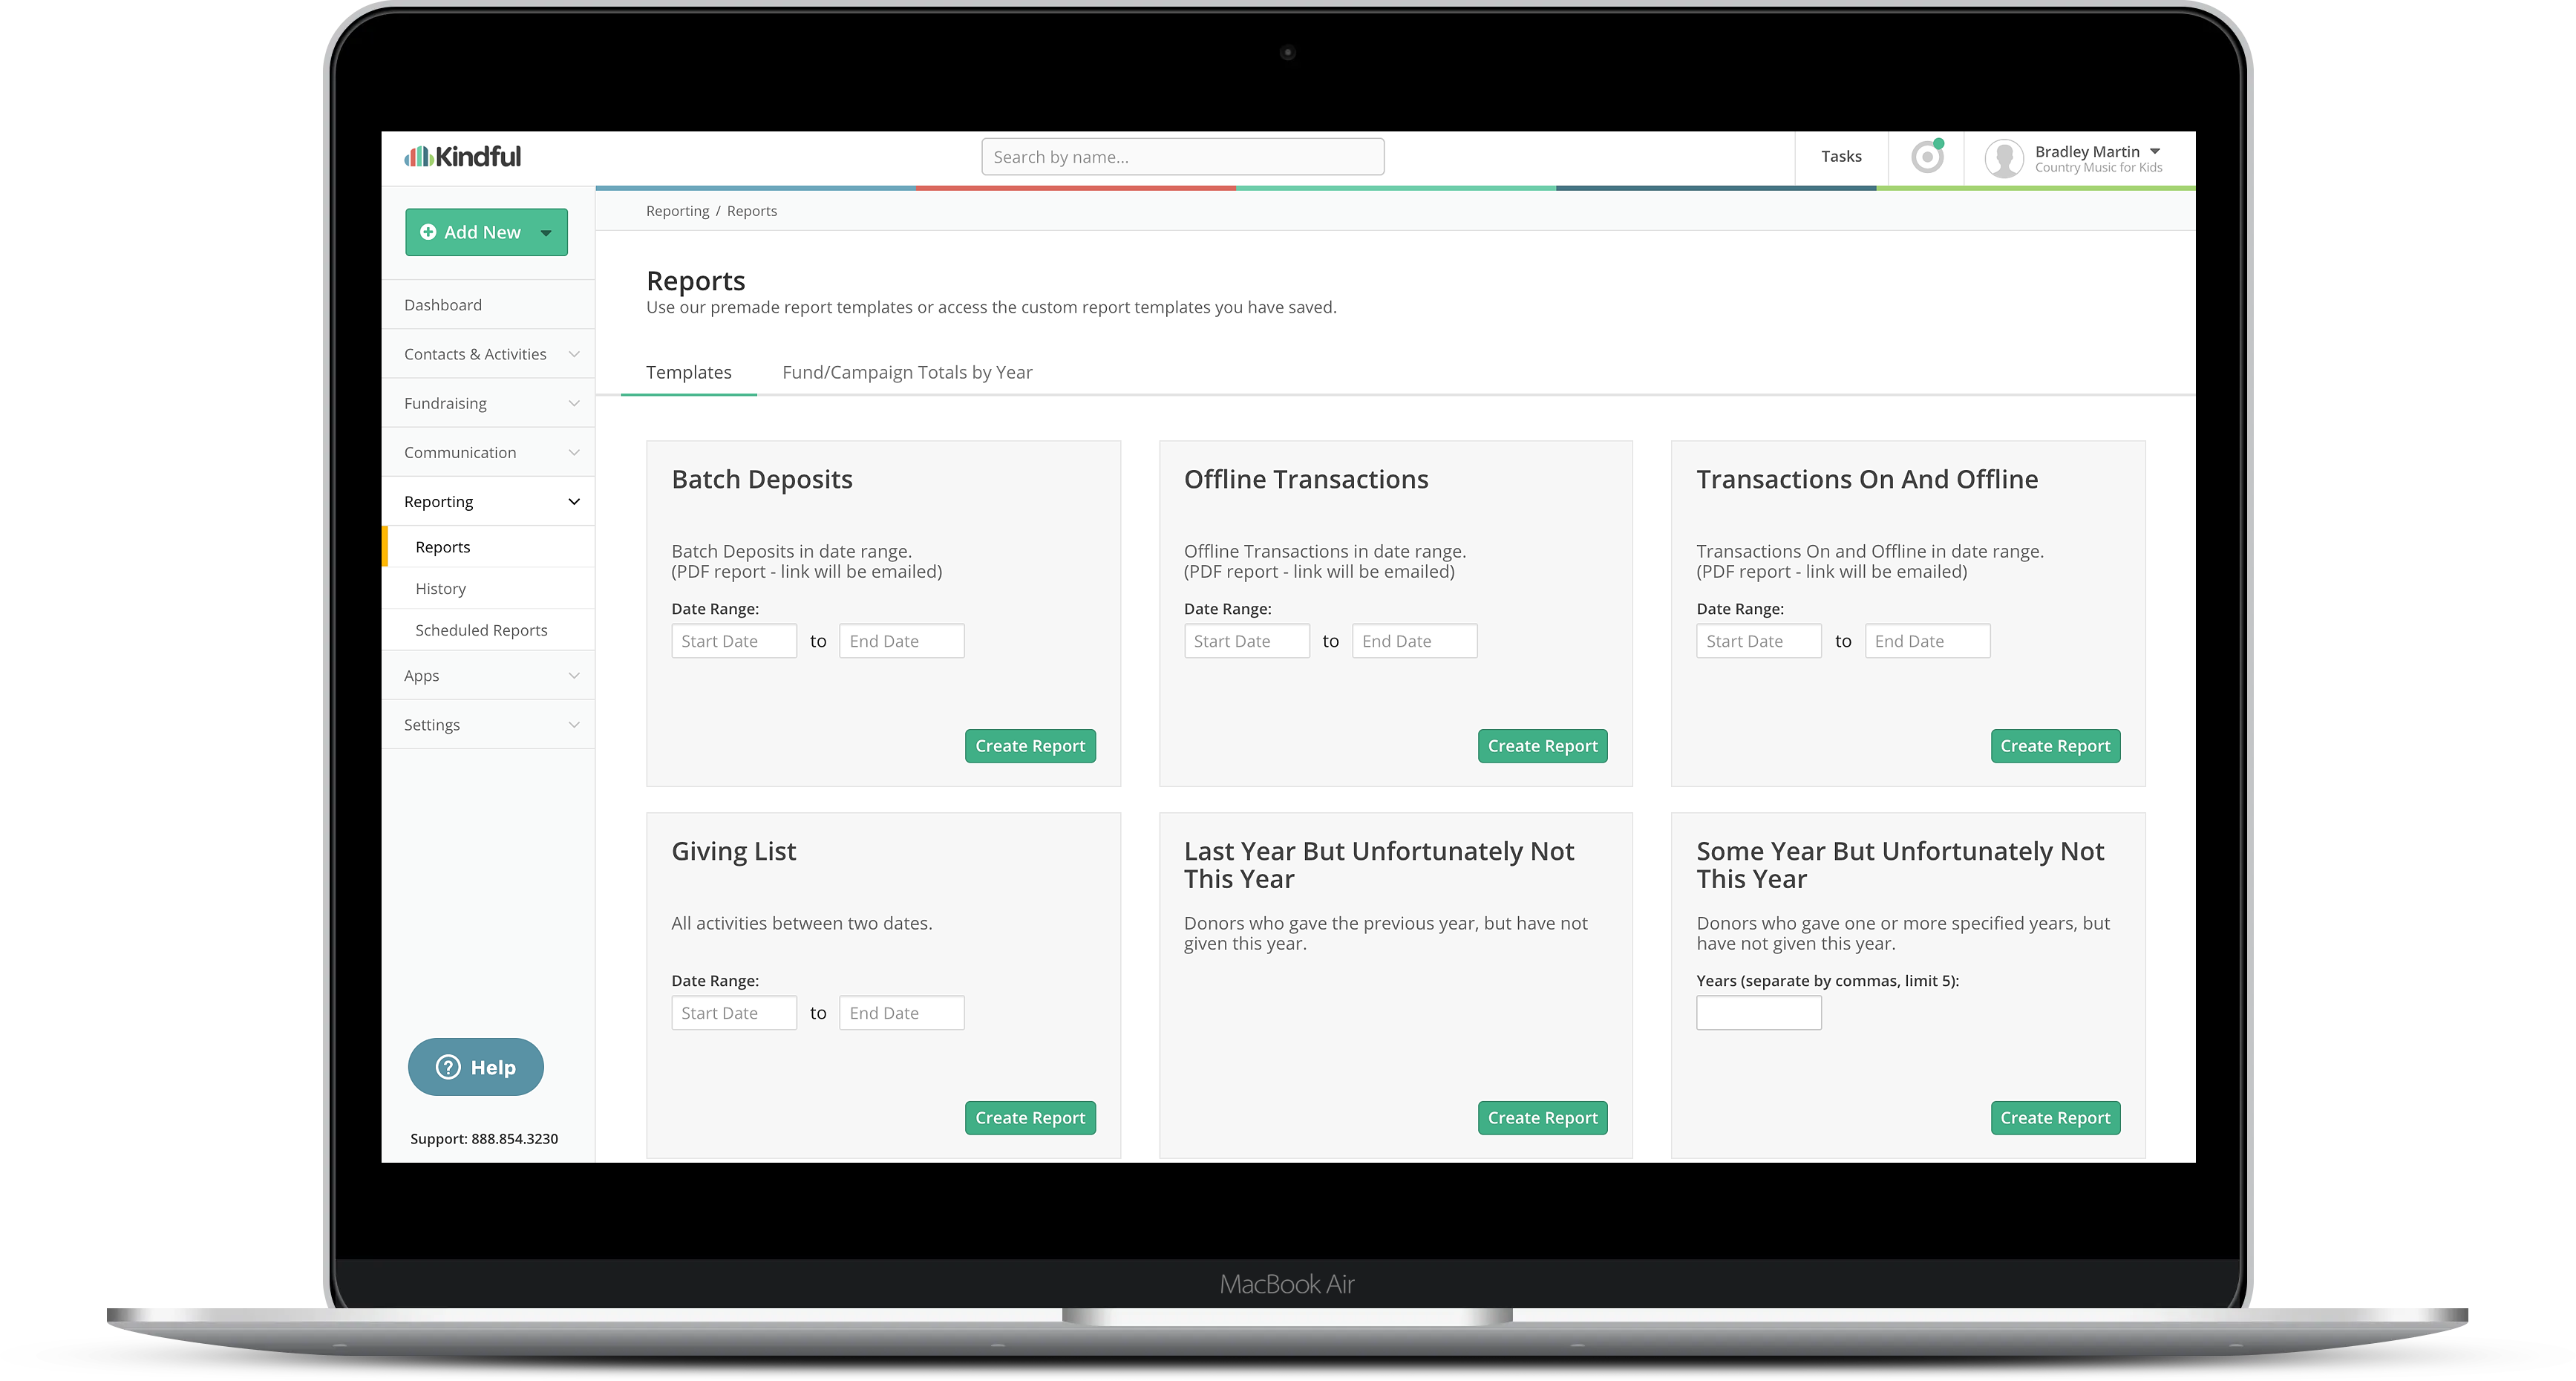Click the Kindful logo icon
This screenshot has height=1381, width=2576.
pyautogui.click(x=417, y=155)
